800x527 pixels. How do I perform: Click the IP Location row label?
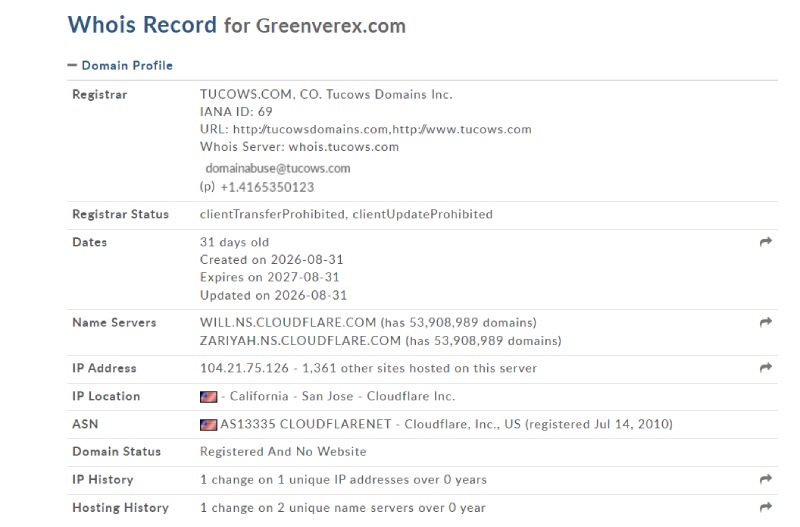(x=106, y=396)
